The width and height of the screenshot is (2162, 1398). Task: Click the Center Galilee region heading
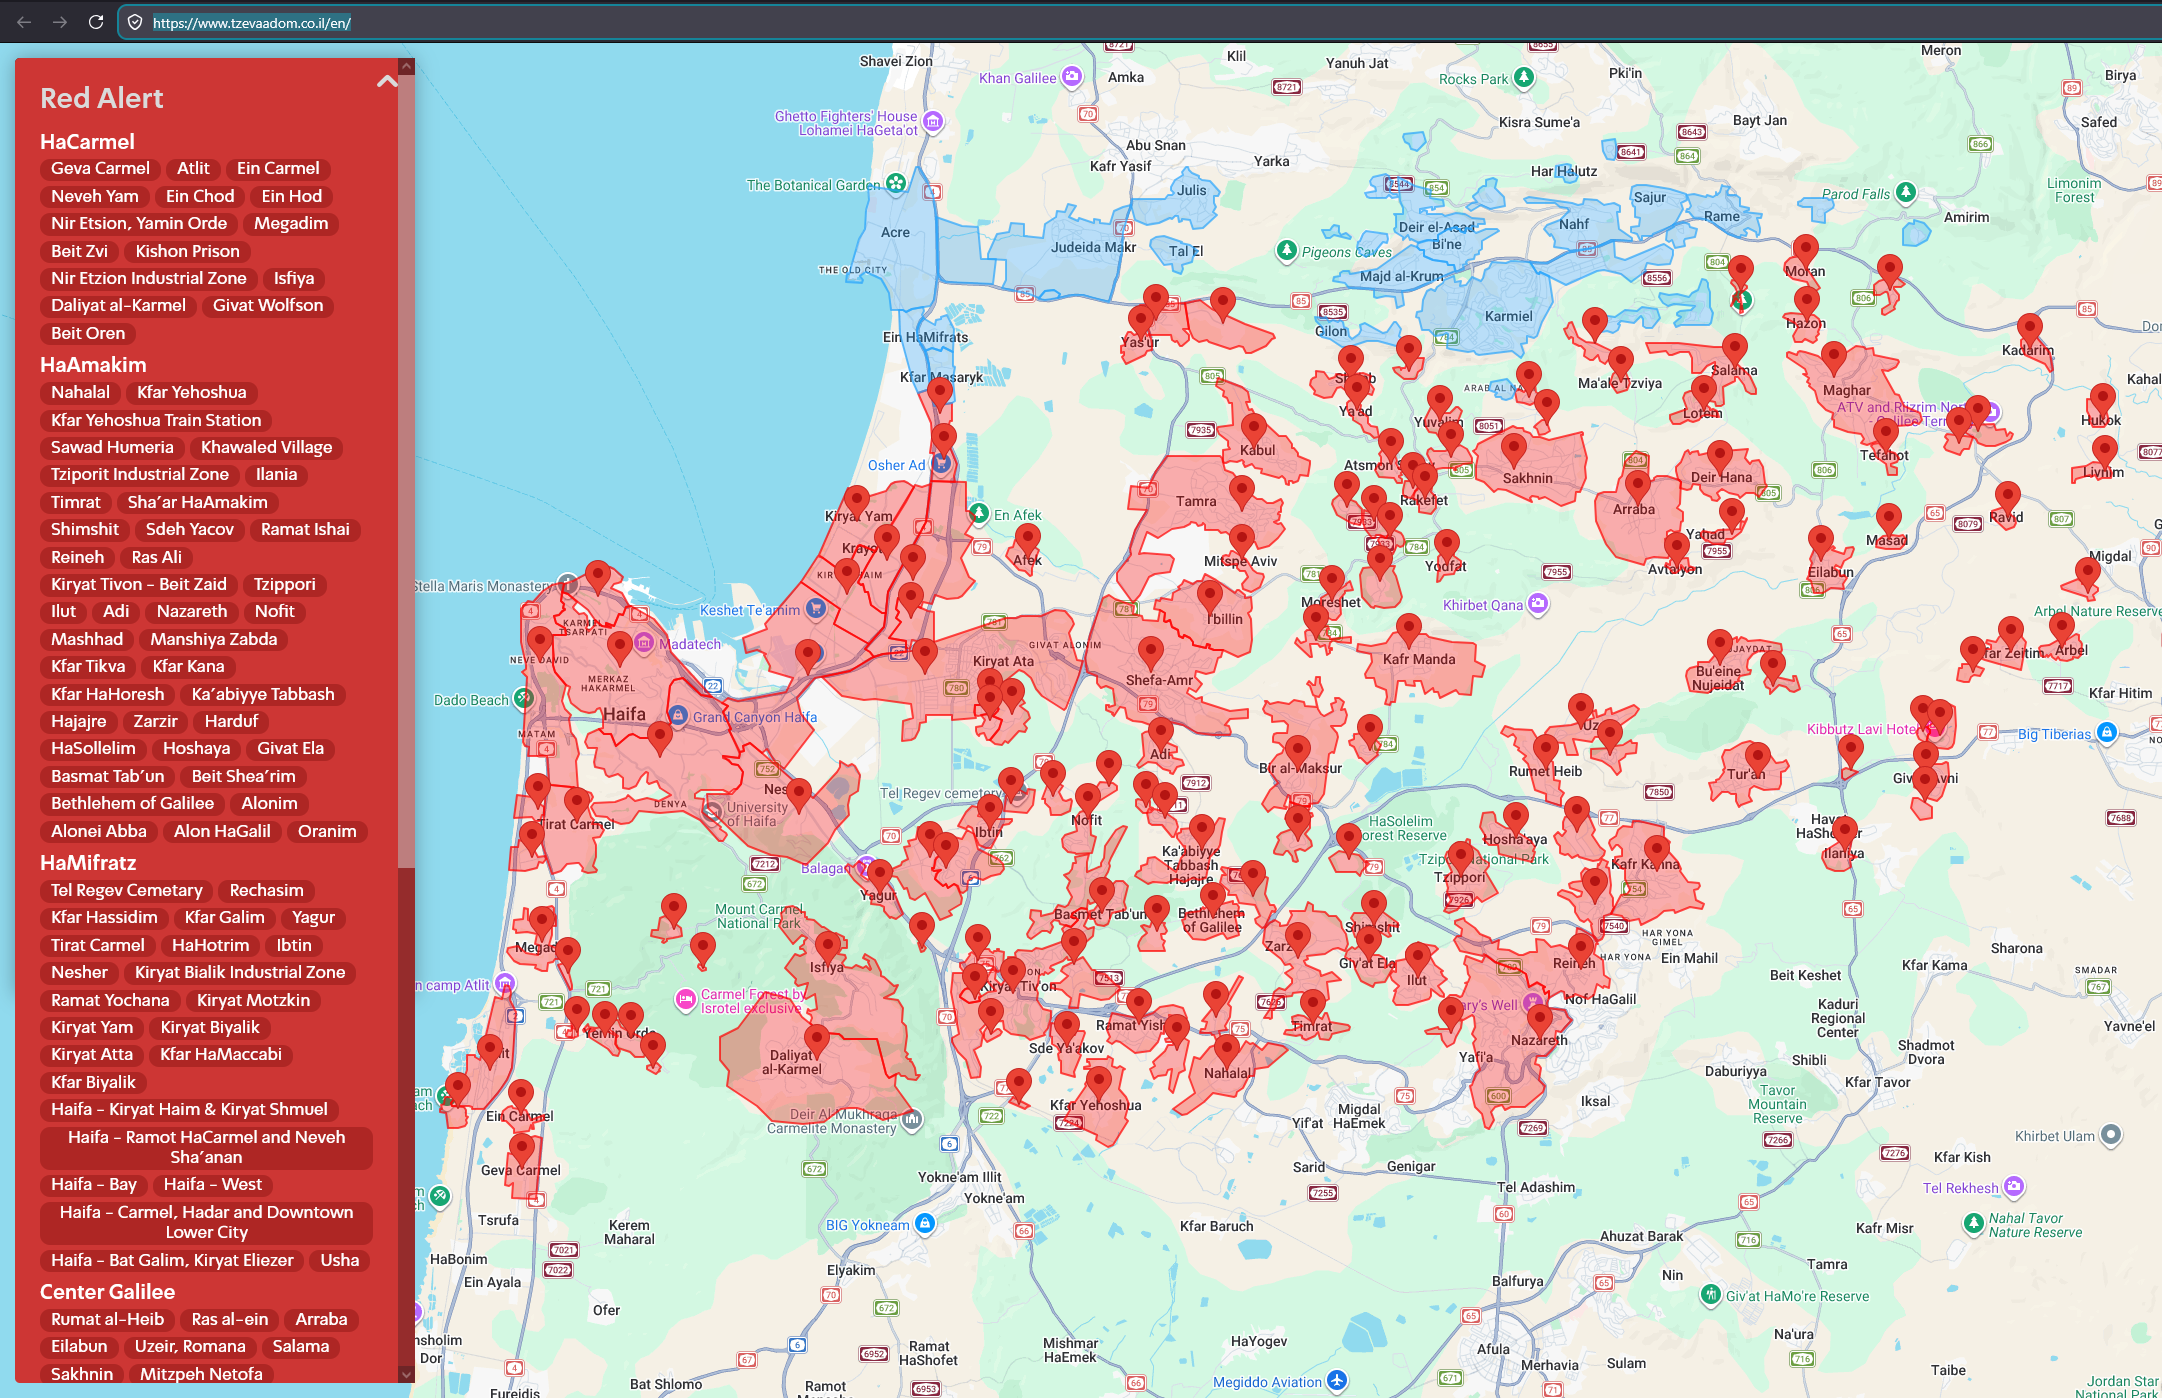[107, 1291]
